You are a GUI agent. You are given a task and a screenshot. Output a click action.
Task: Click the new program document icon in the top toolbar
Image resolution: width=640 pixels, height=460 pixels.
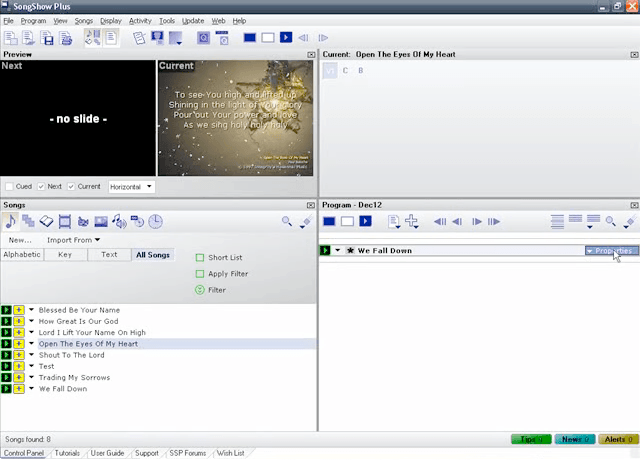pos(10,38)
